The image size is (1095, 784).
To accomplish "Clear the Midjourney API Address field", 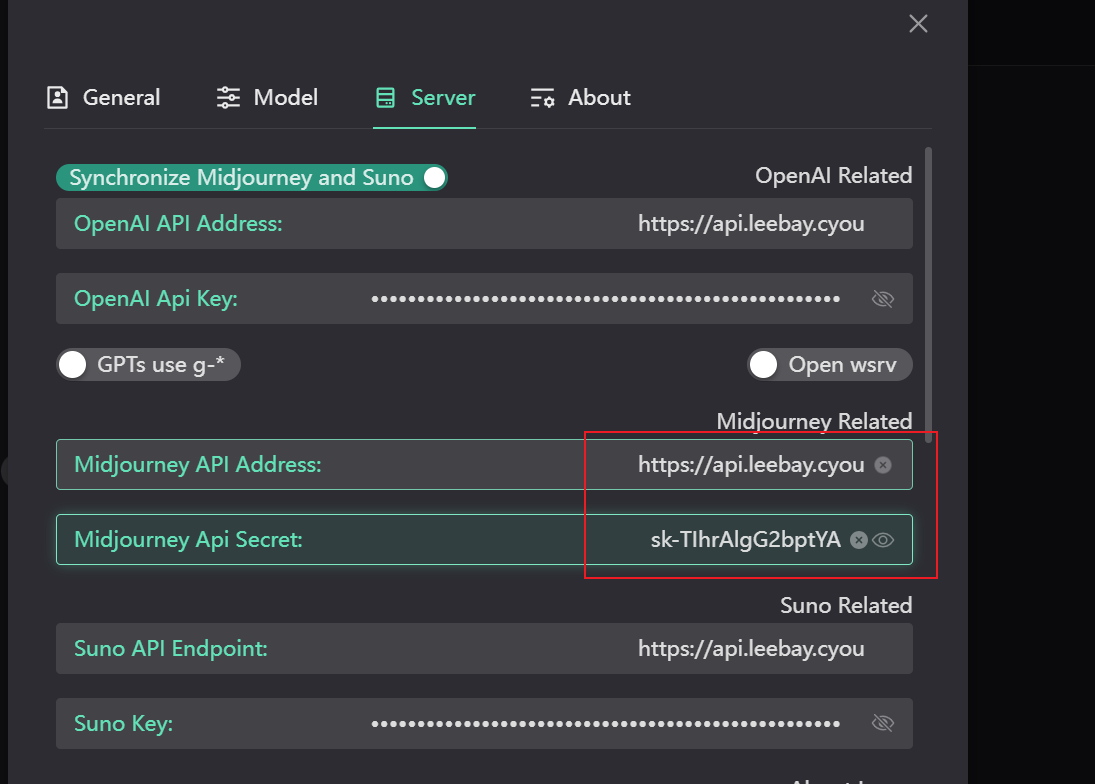I will point(882,465).
